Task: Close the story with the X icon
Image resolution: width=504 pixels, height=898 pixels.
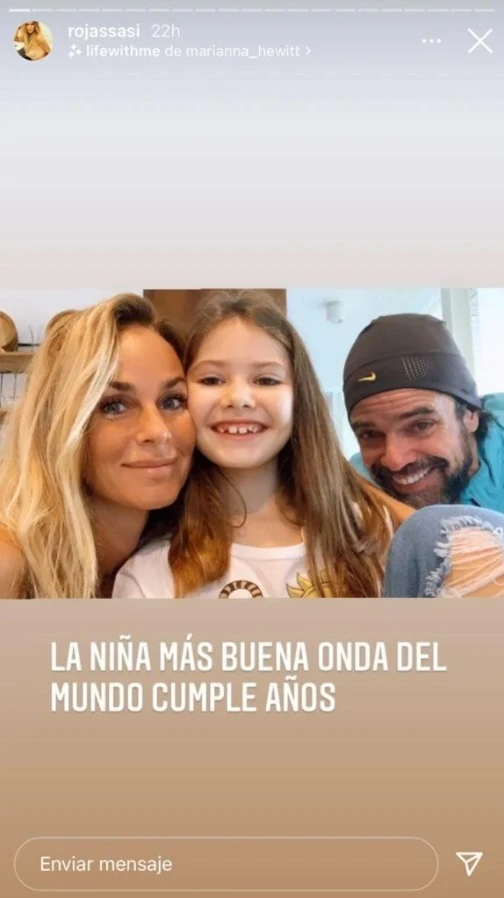Action: click(x=480, y=41)
